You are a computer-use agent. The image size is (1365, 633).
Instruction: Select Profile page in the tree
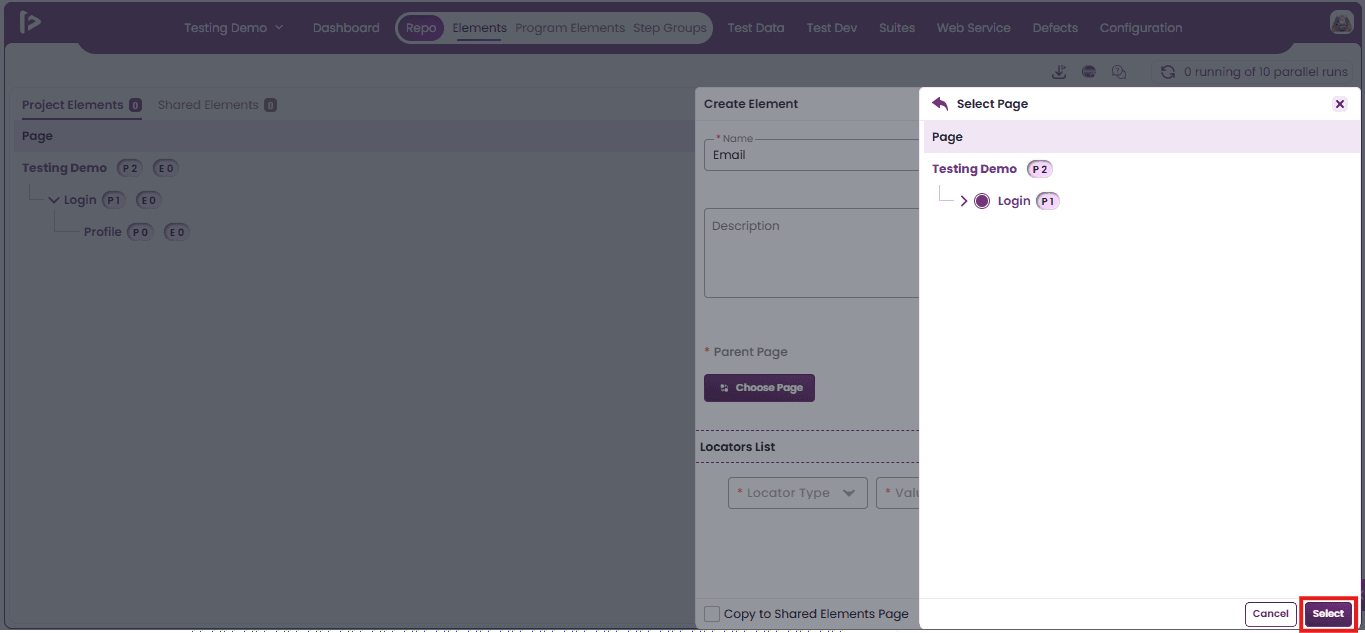[x=102, y=232]
